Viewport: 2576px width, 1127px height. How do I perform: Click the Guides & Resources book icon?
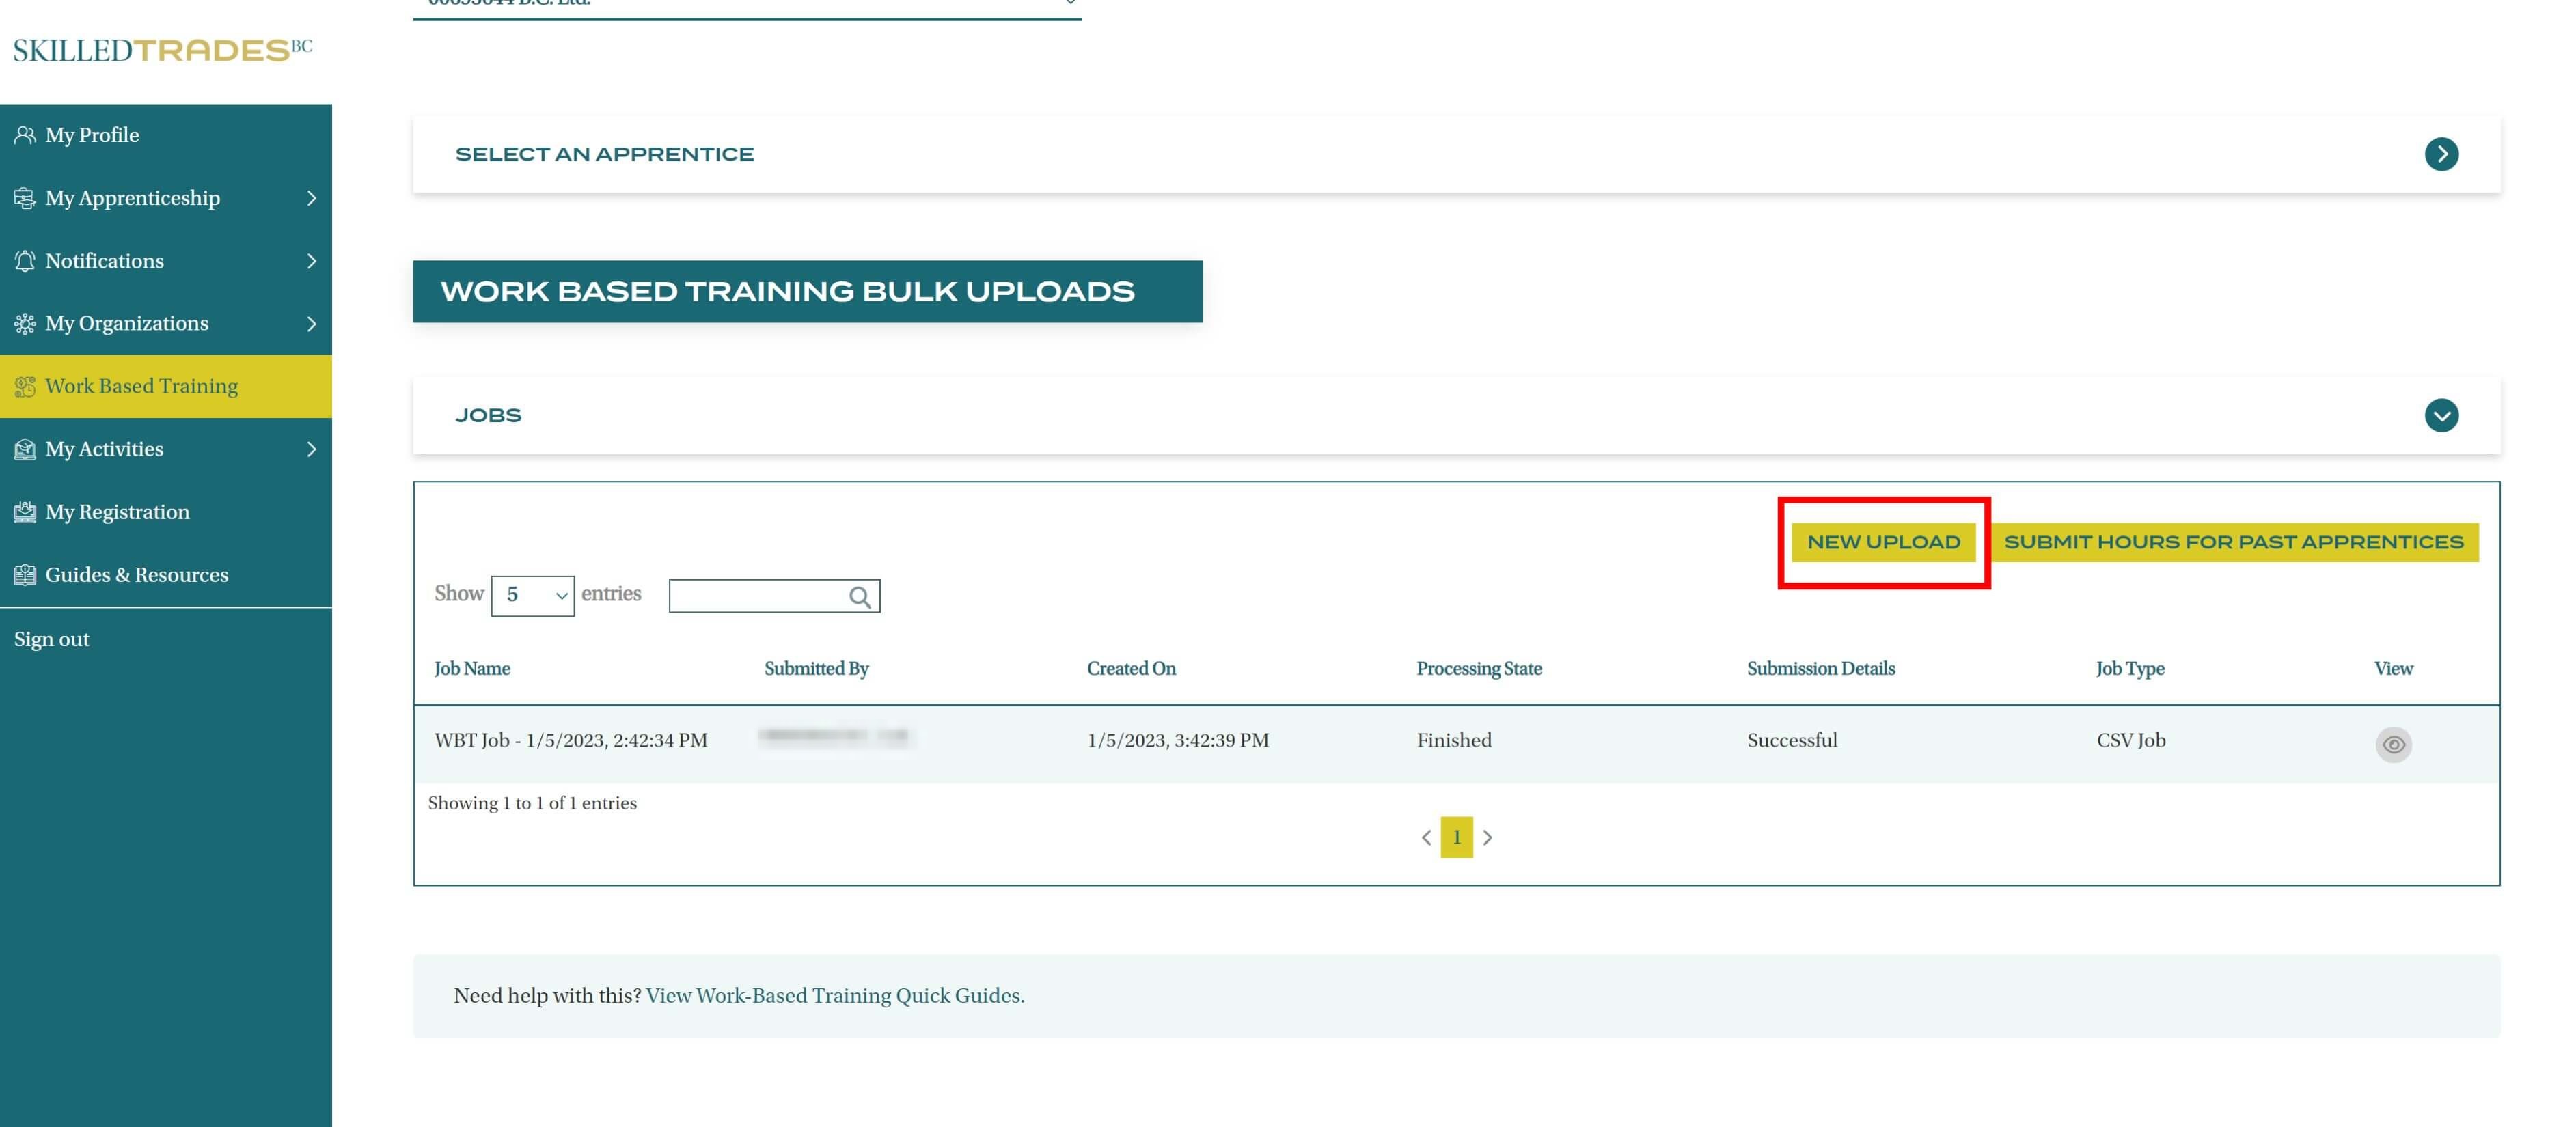tap(25, 575)
